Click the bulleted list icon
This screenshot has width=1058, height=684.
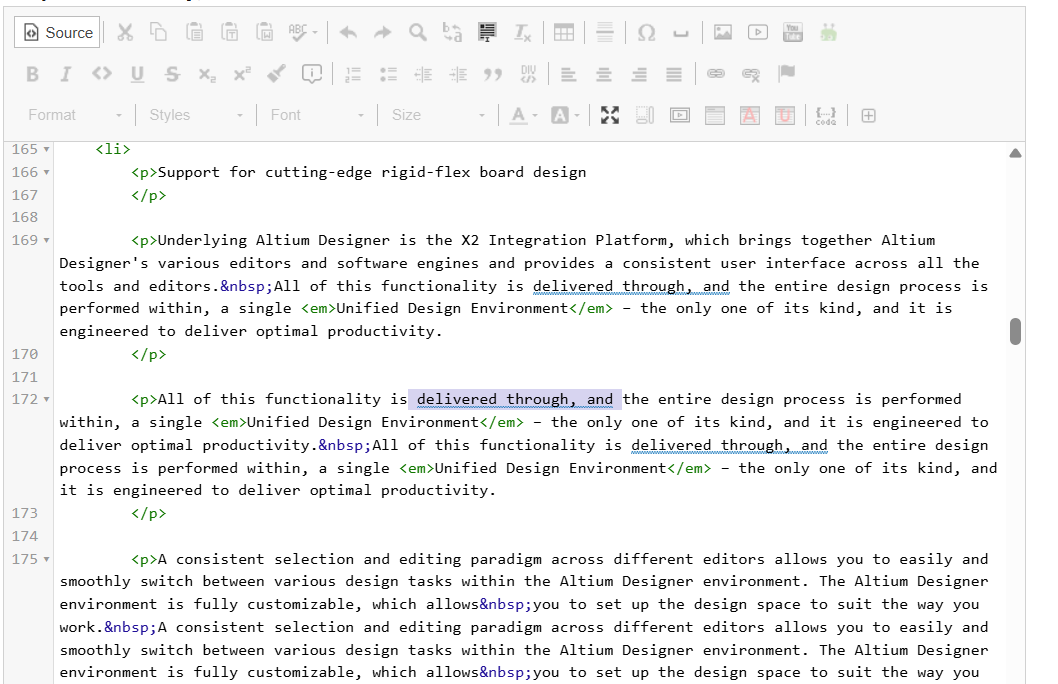click(x=388, y=74)
